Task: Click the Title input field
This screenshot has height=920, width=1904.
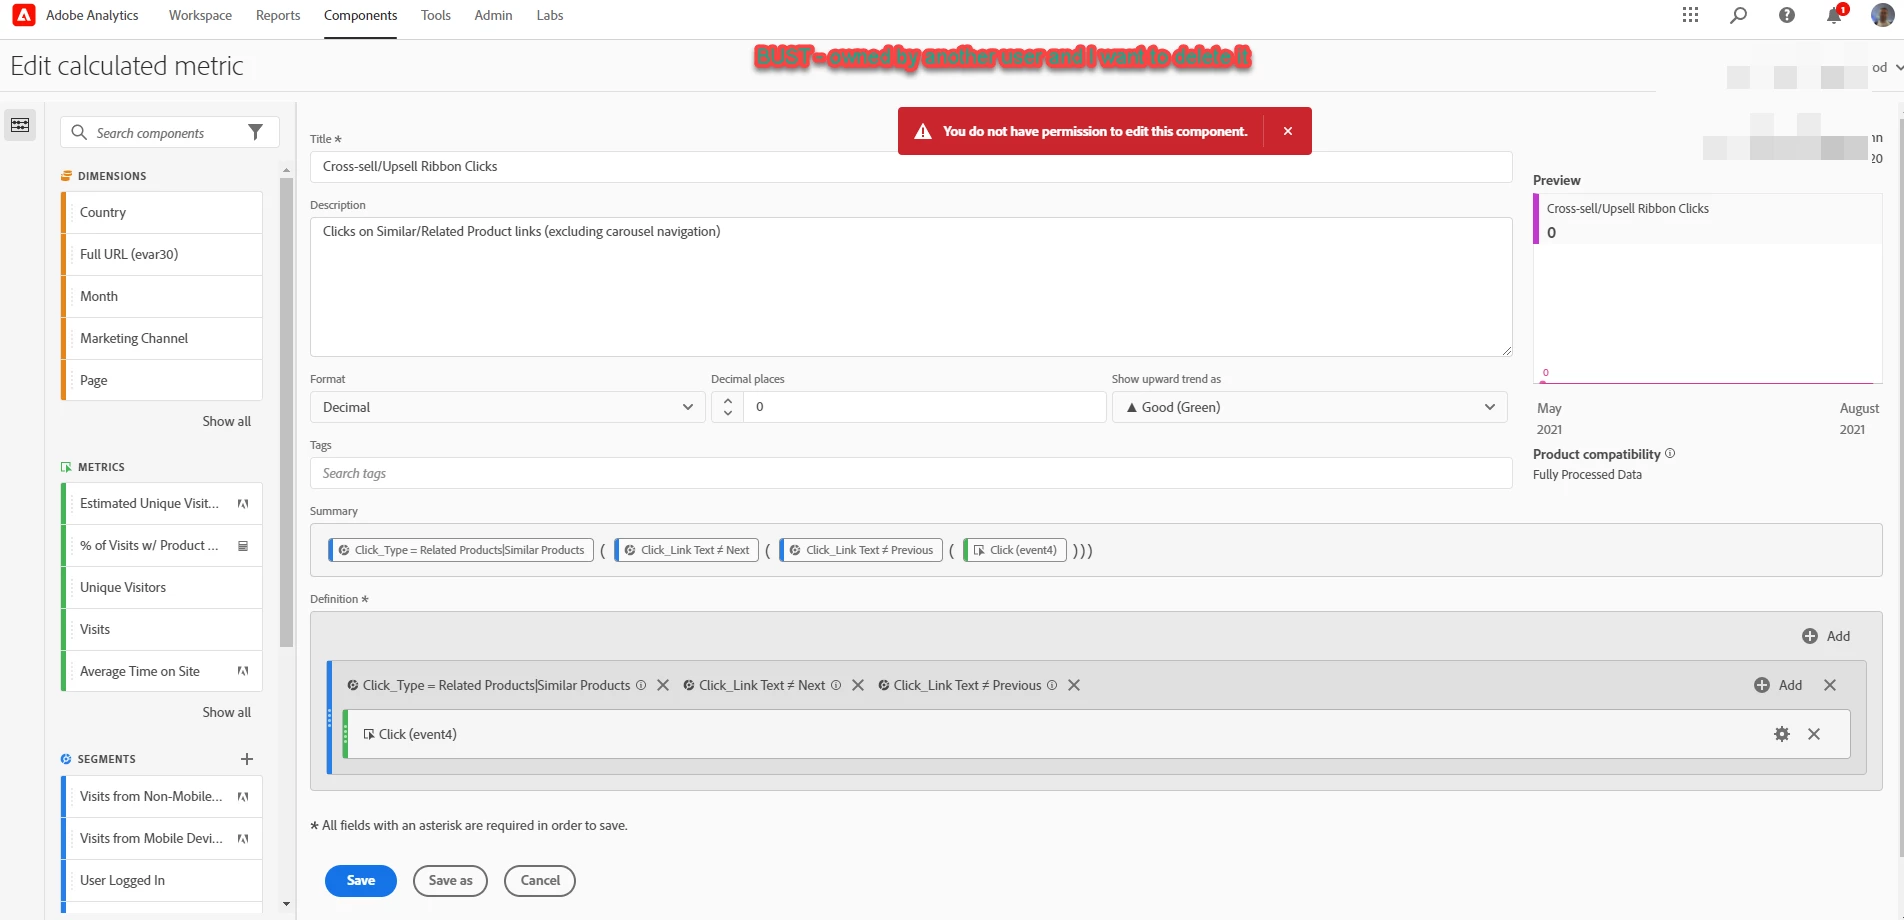Action: [910, 167]
